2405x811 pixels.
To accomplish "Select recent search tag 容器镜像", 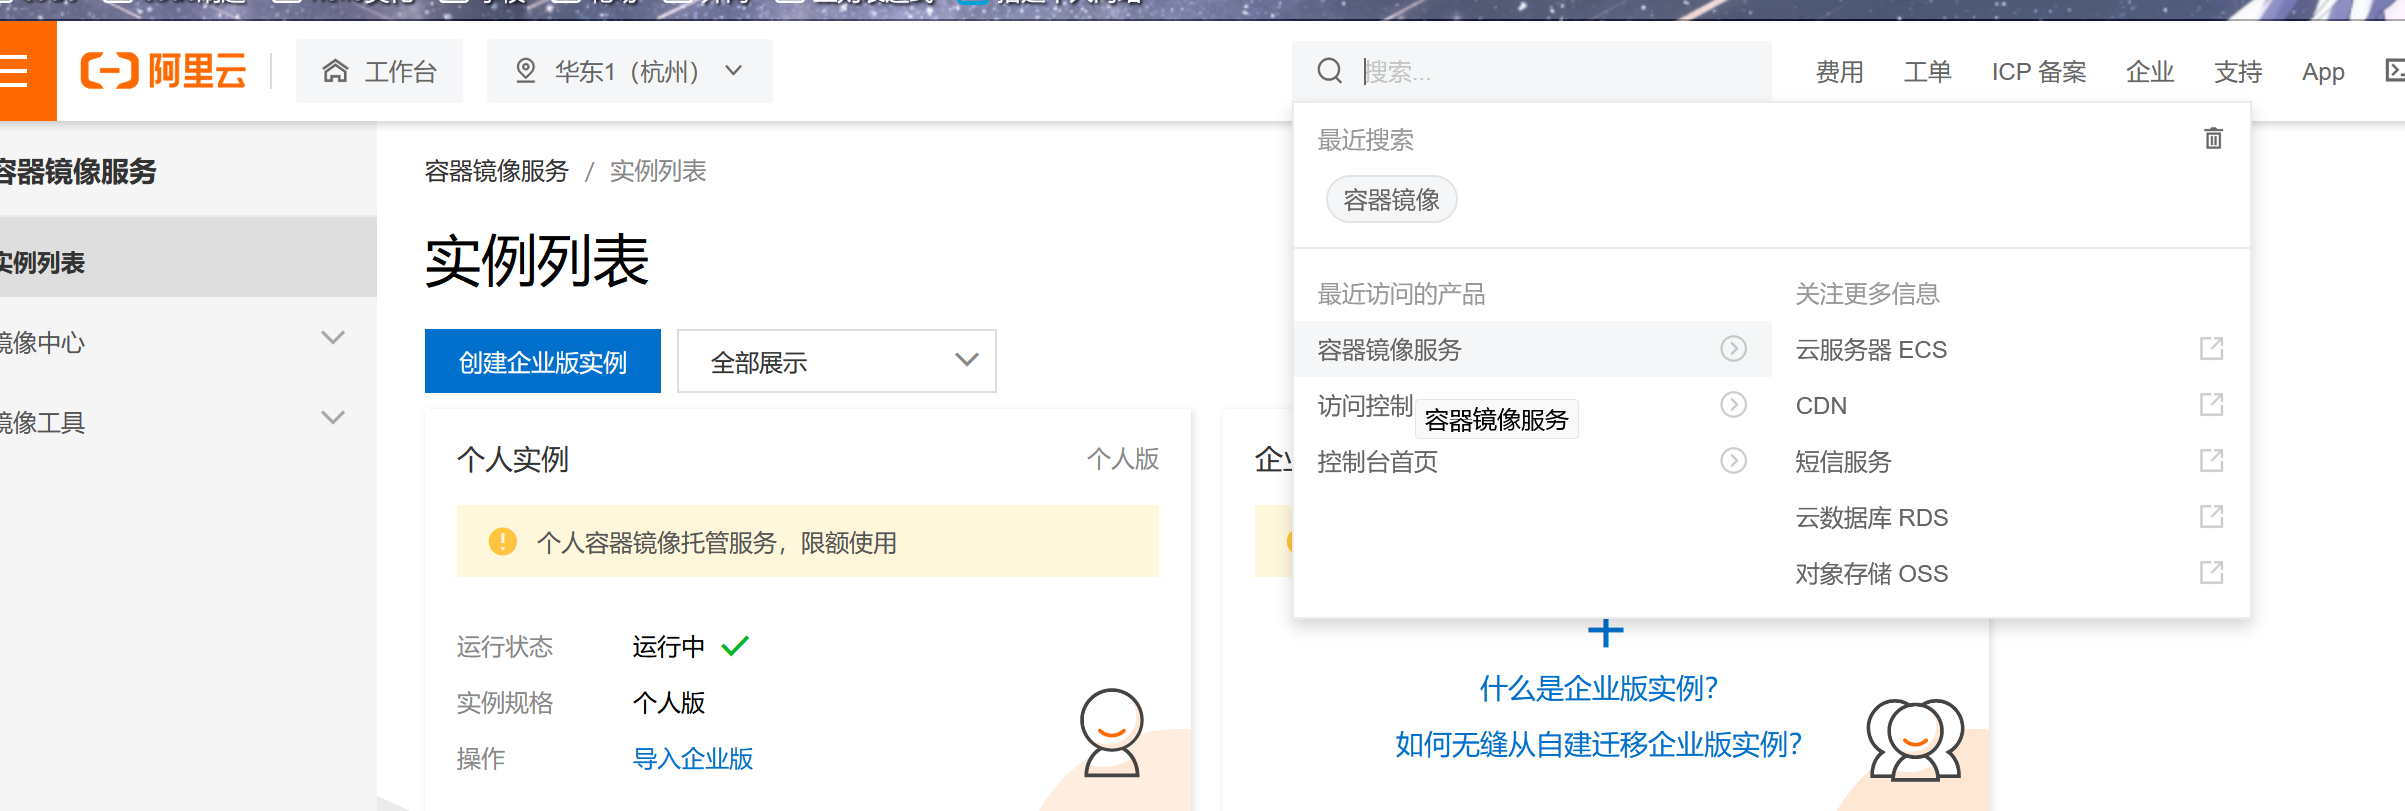I will tap(1391, 200).
